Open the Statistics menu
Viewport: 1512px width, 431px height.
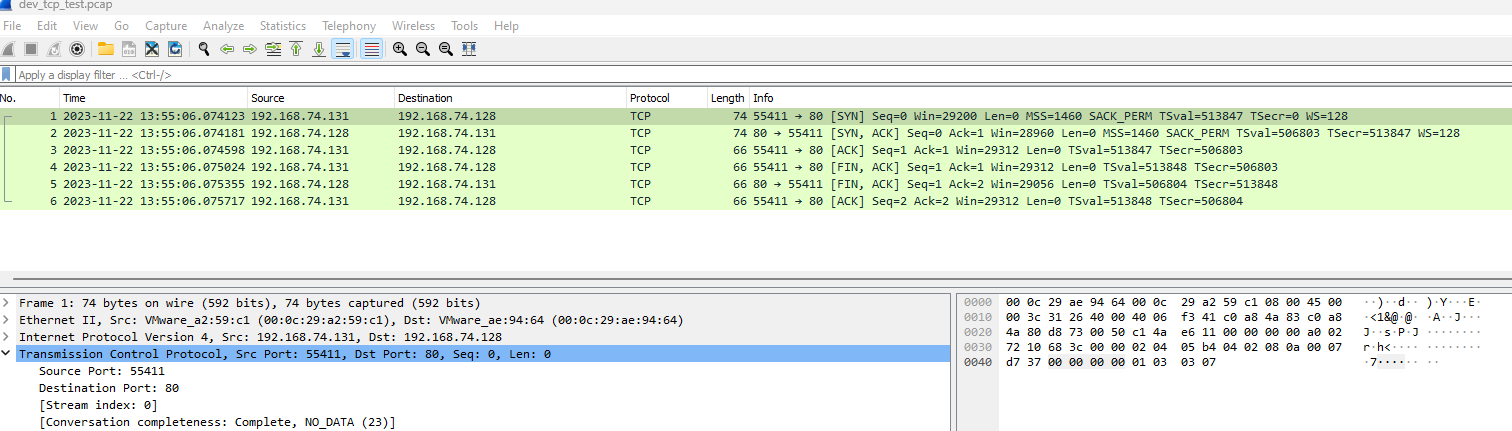282,26
